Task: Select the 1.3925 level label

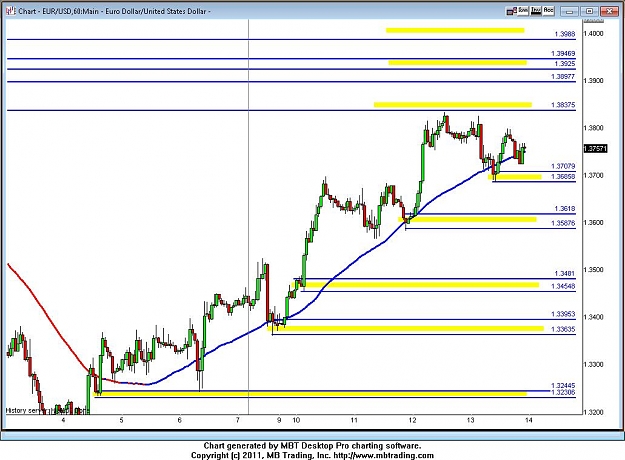Action: [565, 64]
